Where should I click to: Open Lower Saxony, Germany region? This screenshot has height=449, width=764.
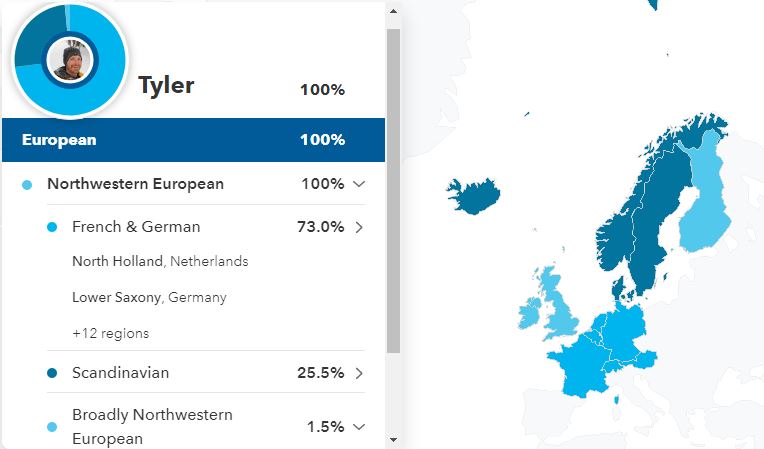tap(149, 298)
